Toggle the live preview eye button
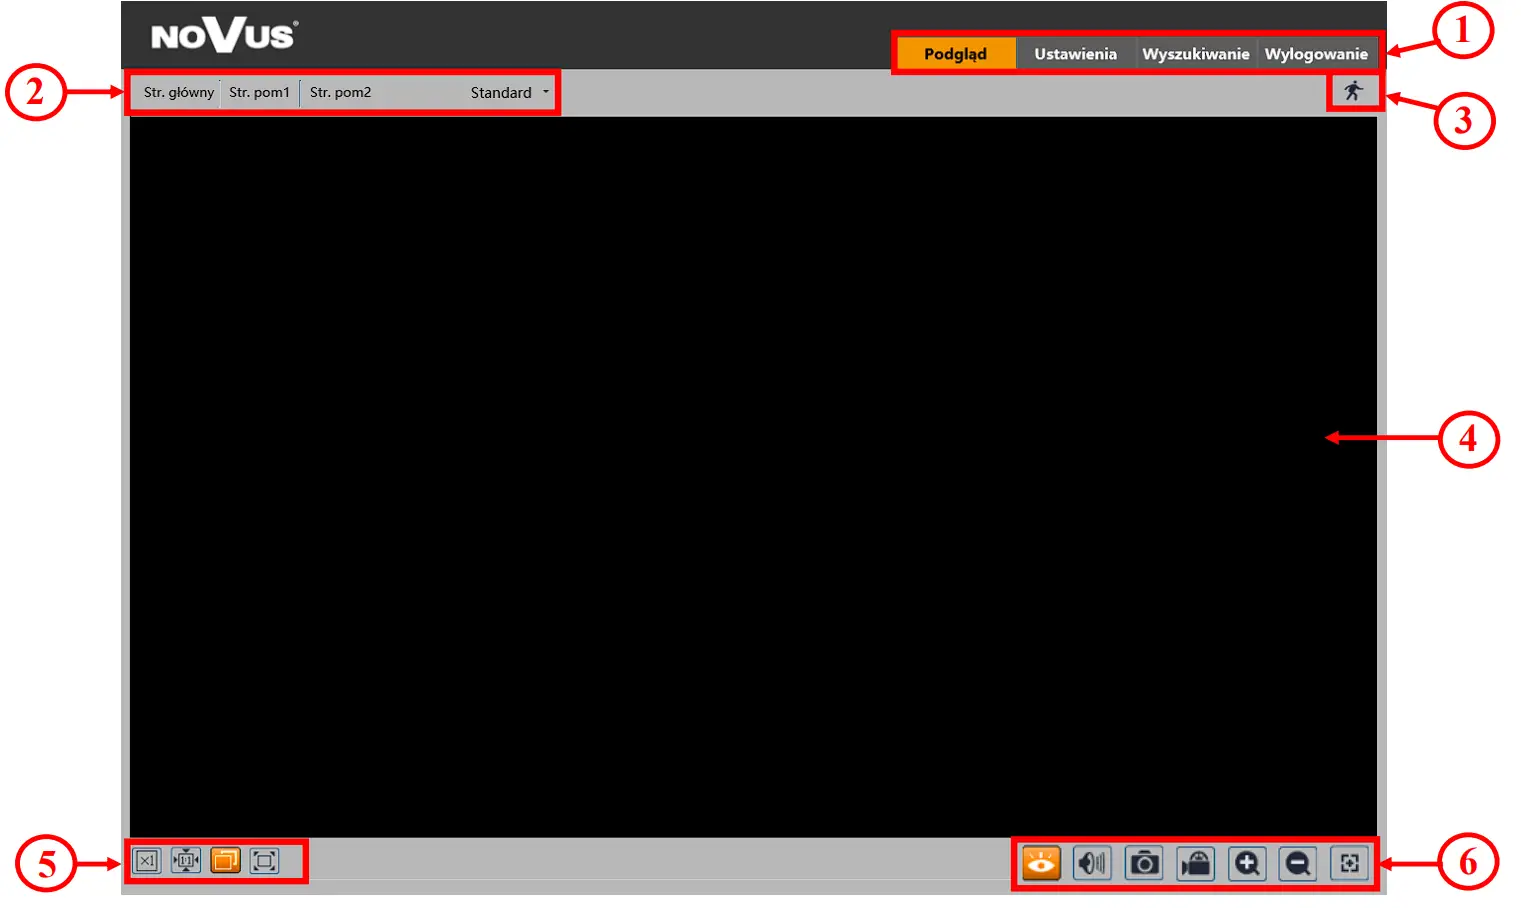Viewport: 1521px width, 908px height. coord(1041,863)
